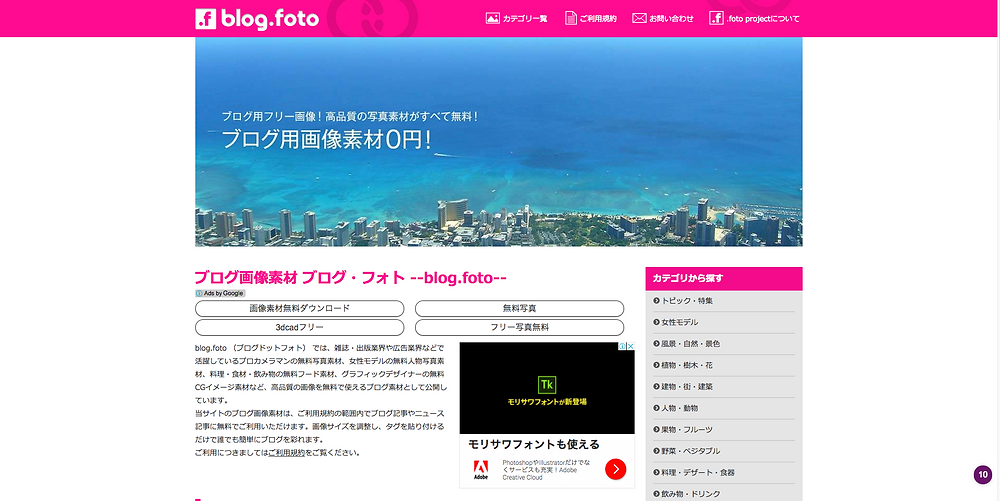Click the Adobe logo in the ad
The image size is (1000, 501).
pos(481,470)
